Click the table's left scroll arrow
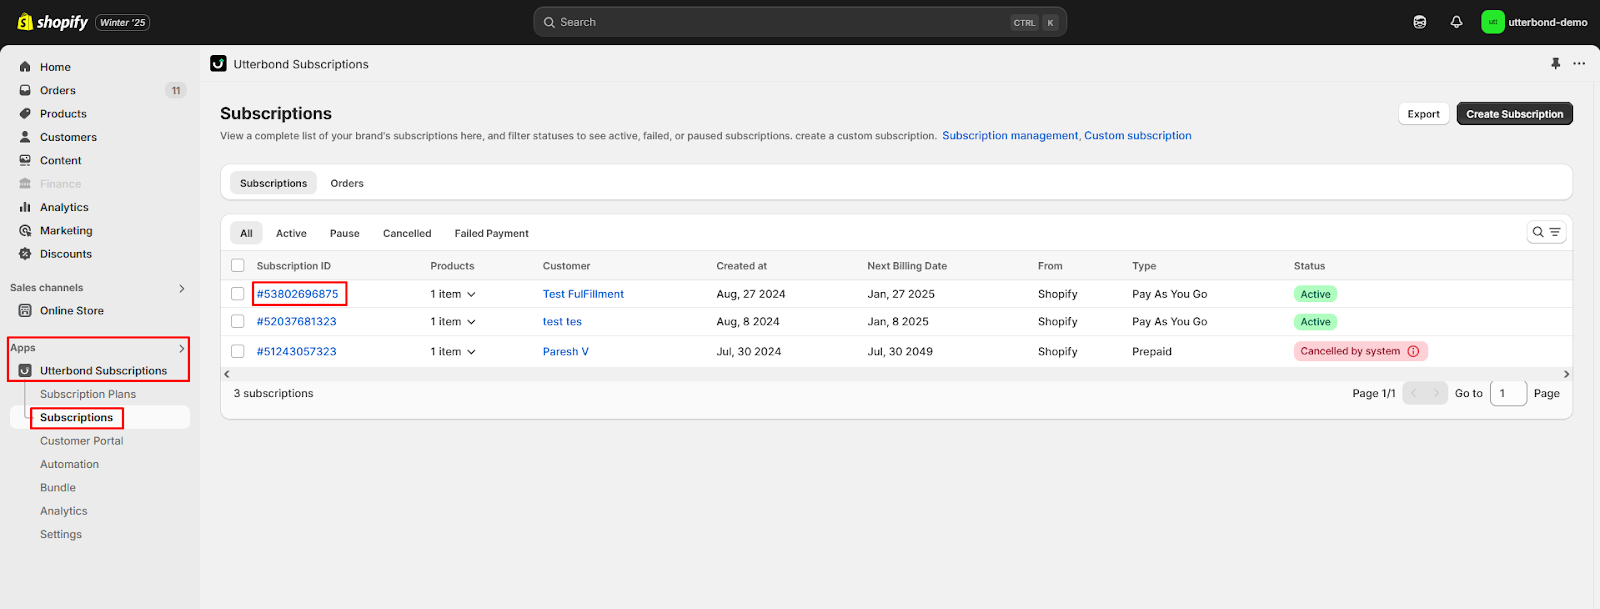This screenshot has width=1600, height=609. [227, 374]
